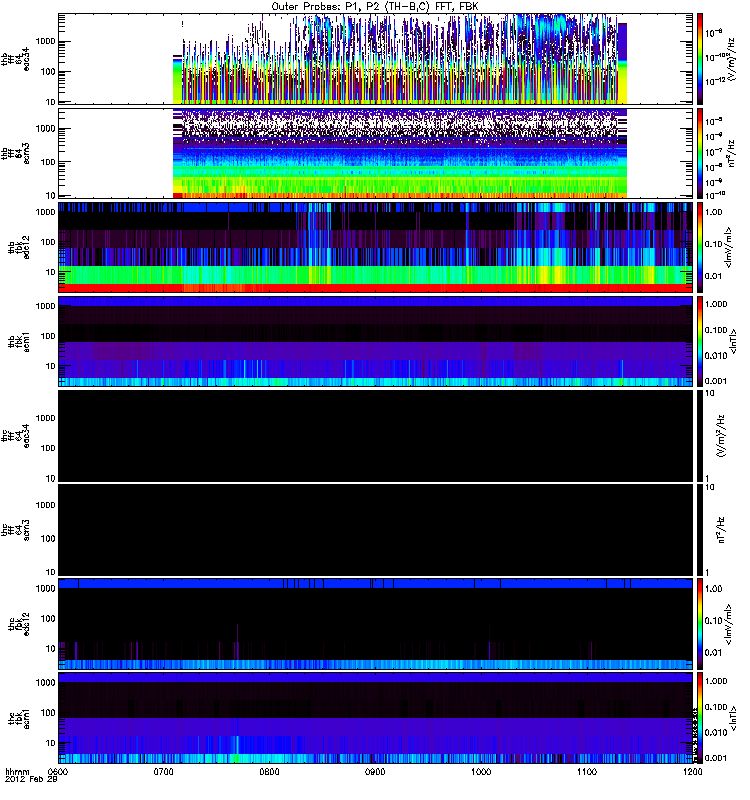This screenshot has height=800, width=750.
Task: Click the empty thc fft edc34 panel
Action: (x=375, y=435)
